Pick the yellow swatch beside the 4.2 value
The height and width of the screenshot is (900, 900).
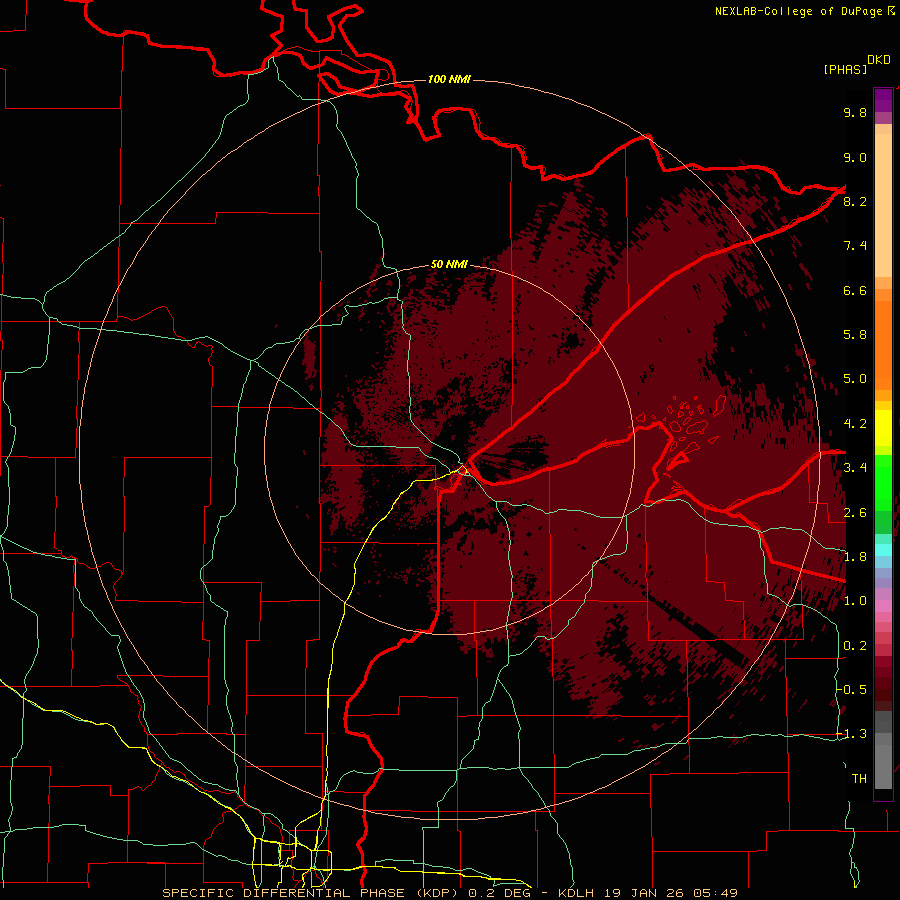click(x=883, y=428)
